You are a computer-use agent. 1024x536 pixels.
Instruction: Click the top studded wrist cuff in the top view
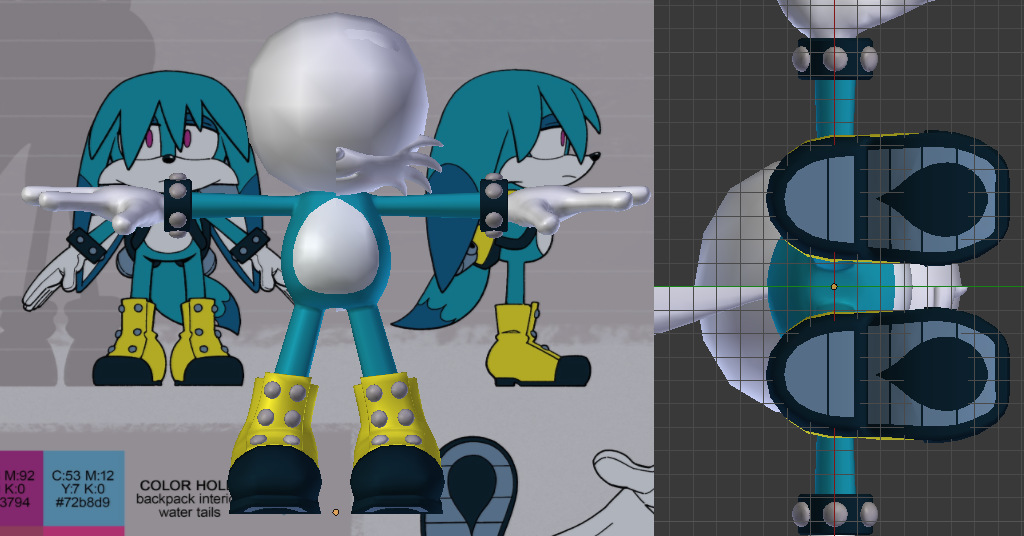[x=835, y=59]
